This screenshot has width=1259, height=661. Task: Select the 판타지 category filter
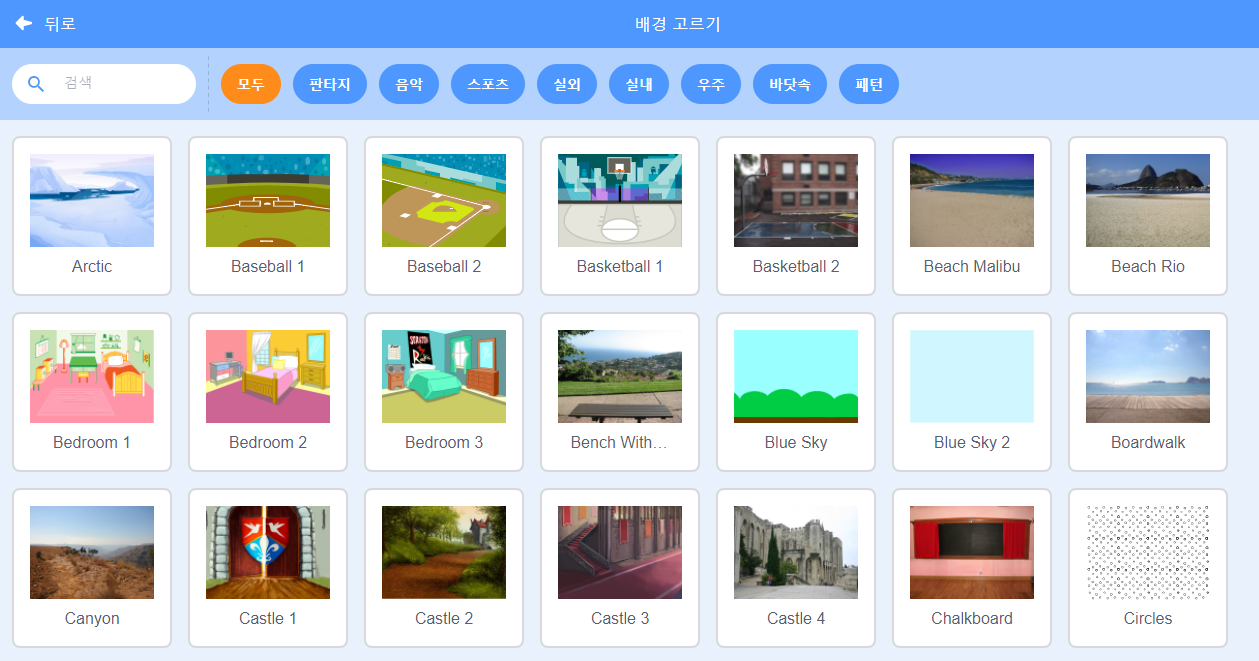point(330,84)
